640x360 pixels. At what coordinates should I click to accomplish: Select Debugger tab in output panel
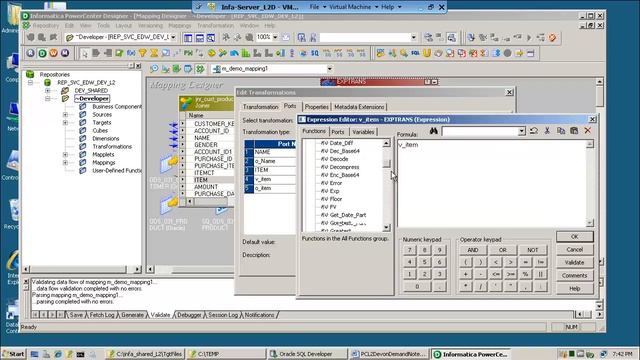pyautogui.click(x=189, y=315)
